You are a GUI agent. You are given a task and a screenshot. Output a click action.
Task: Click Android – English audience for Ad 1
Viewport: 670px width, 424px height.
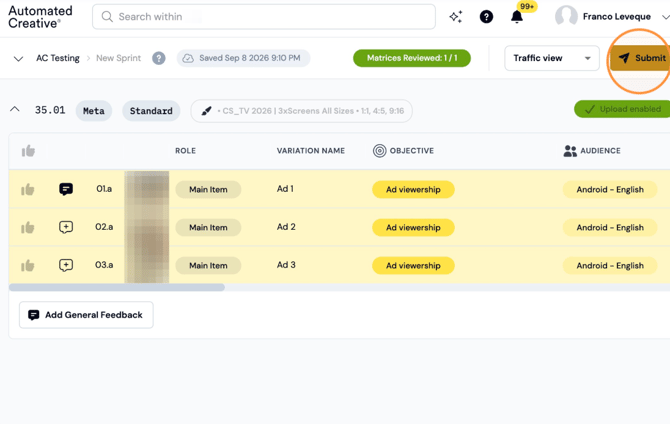coord(610,190)
